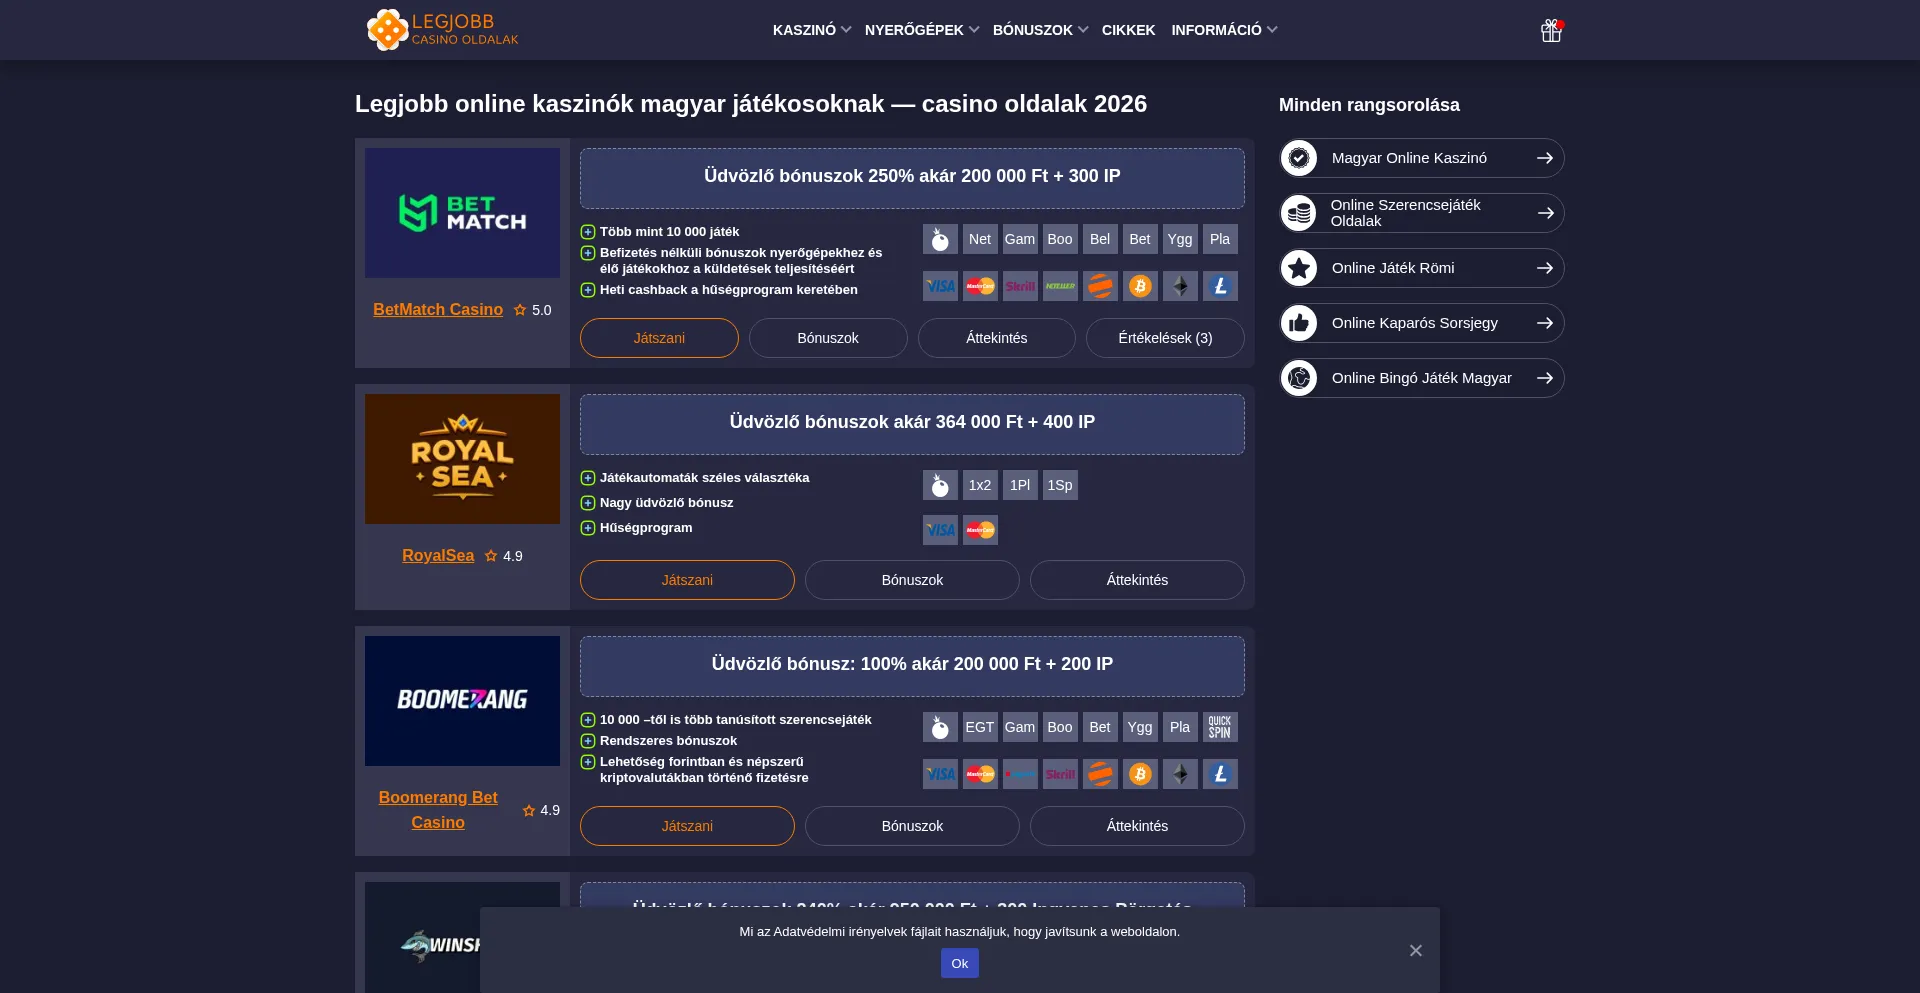Click the EGT provider tile in Boomerang row

point(980,727)
